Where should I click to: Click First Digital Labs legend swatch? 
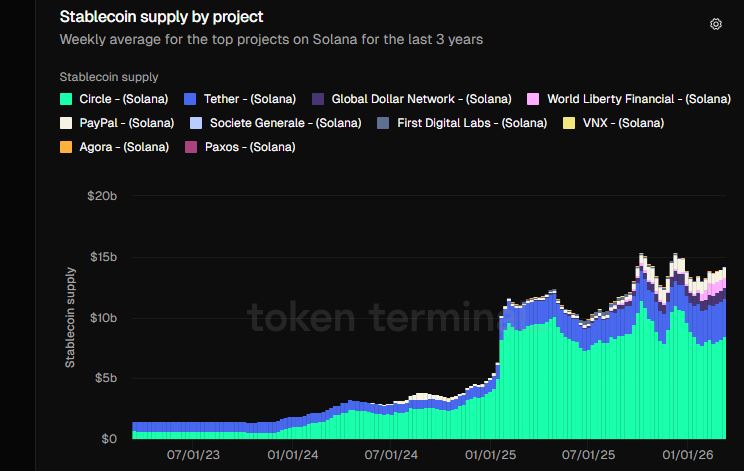[x=384, y=123]
